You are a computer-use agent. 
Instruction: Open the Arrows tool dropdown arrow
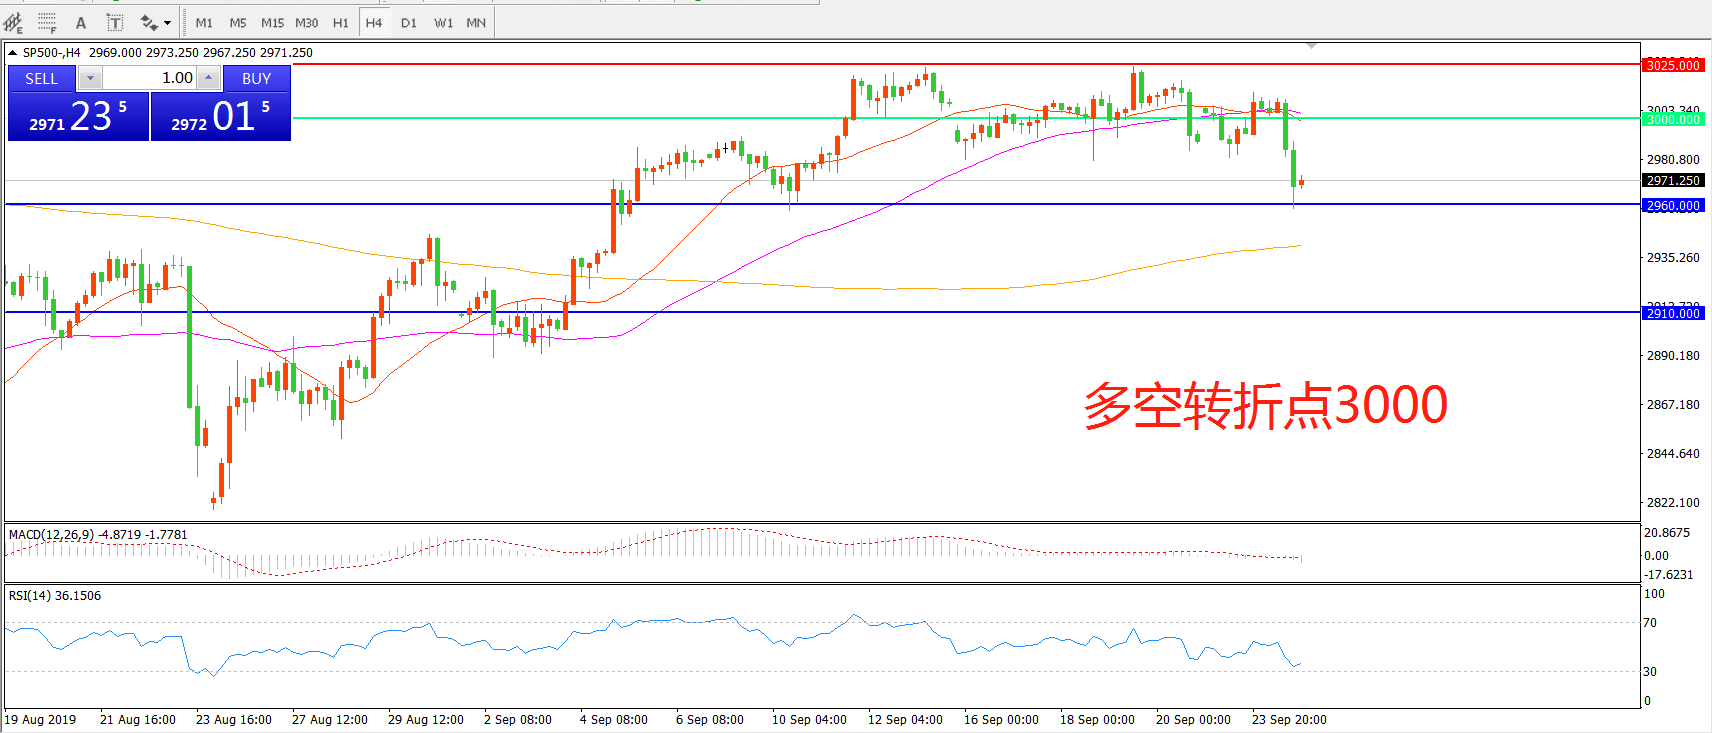click(167, 22)
